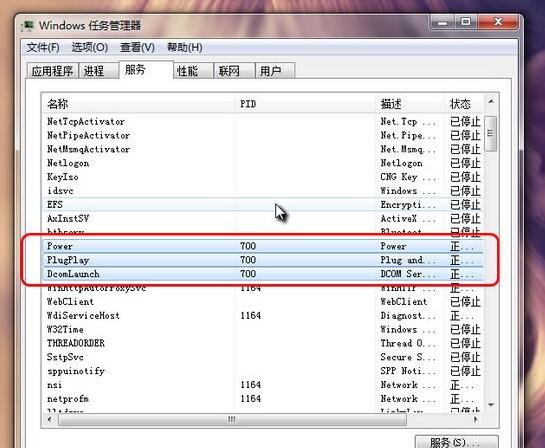Select the NetTcpActivator service row

coord(263,122)
